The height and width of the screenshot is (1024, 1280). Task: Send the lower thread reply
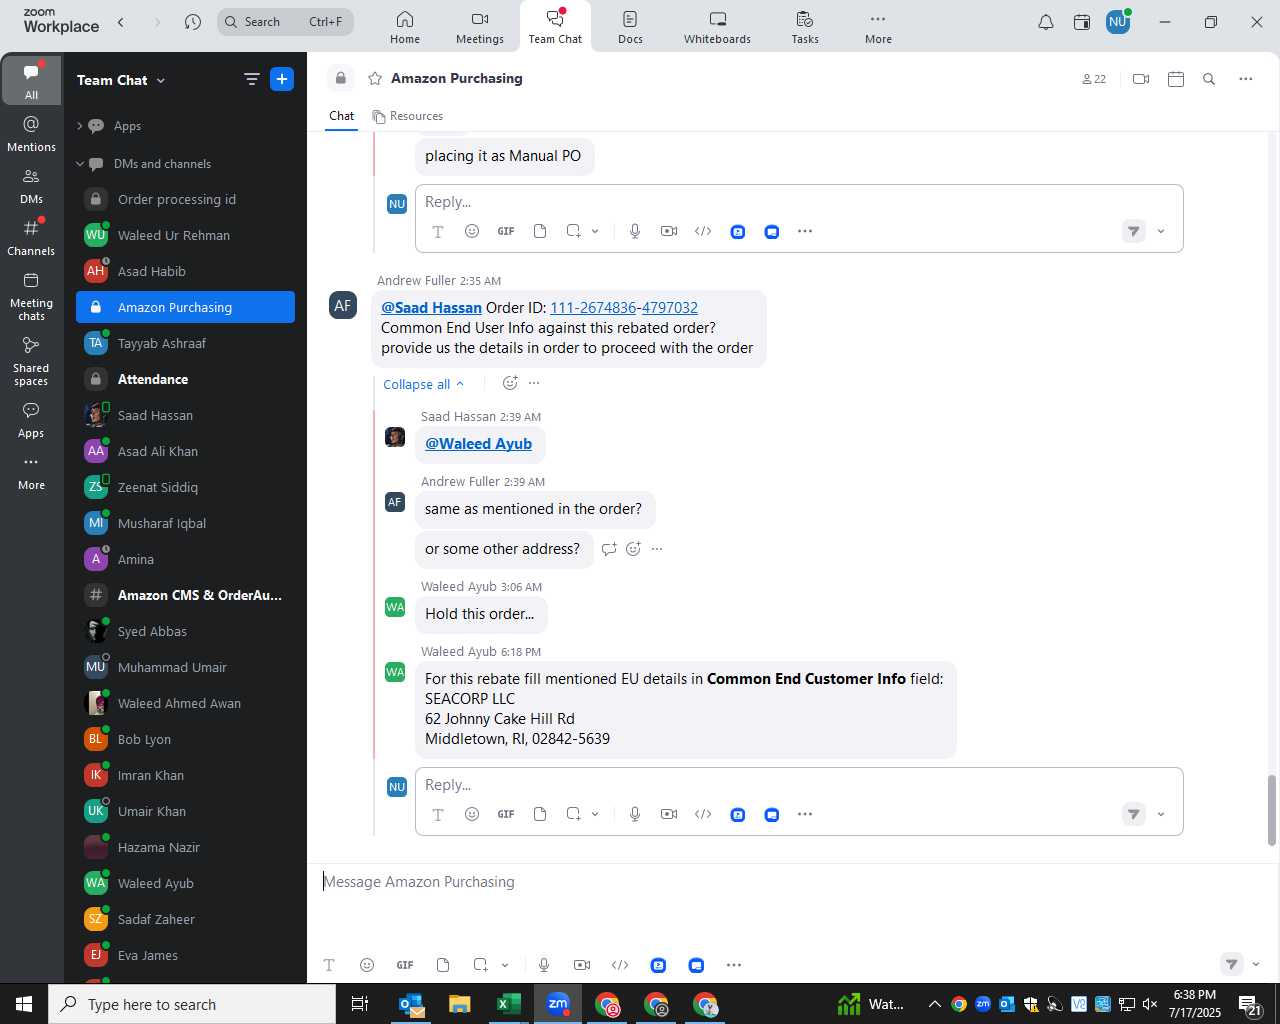1133,815
